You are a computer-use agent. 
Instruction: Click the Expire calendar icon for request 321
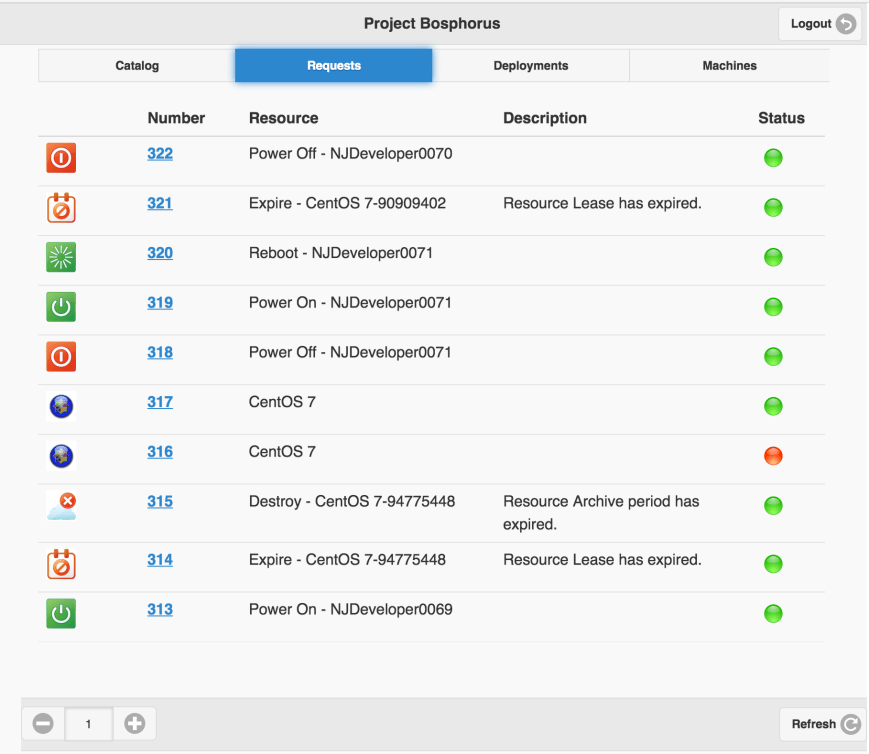tap(61, 208)
